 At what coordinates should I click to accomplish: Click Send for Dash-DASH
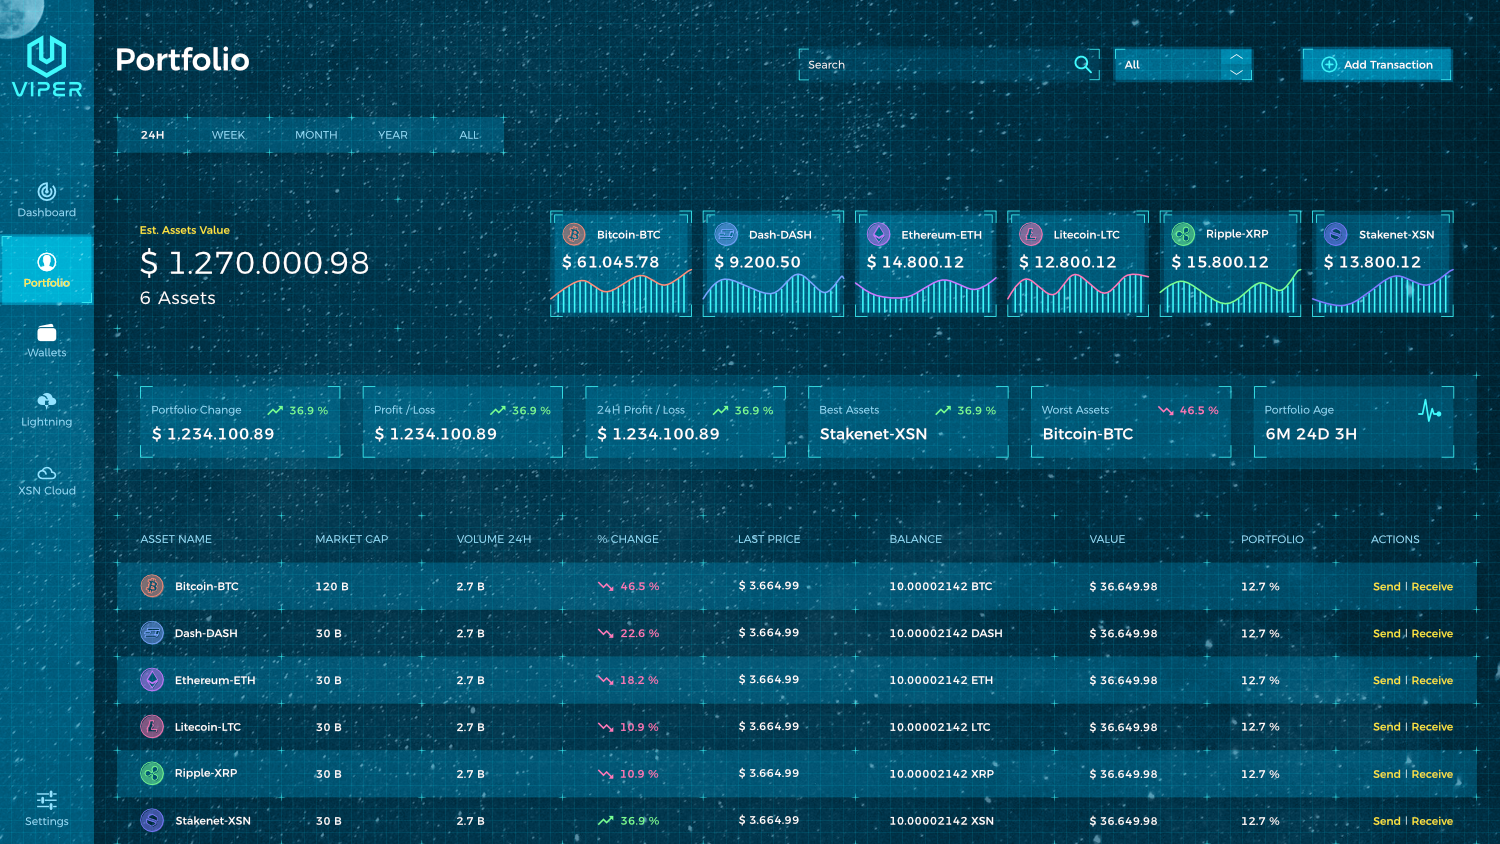(x=1386, y=634)
